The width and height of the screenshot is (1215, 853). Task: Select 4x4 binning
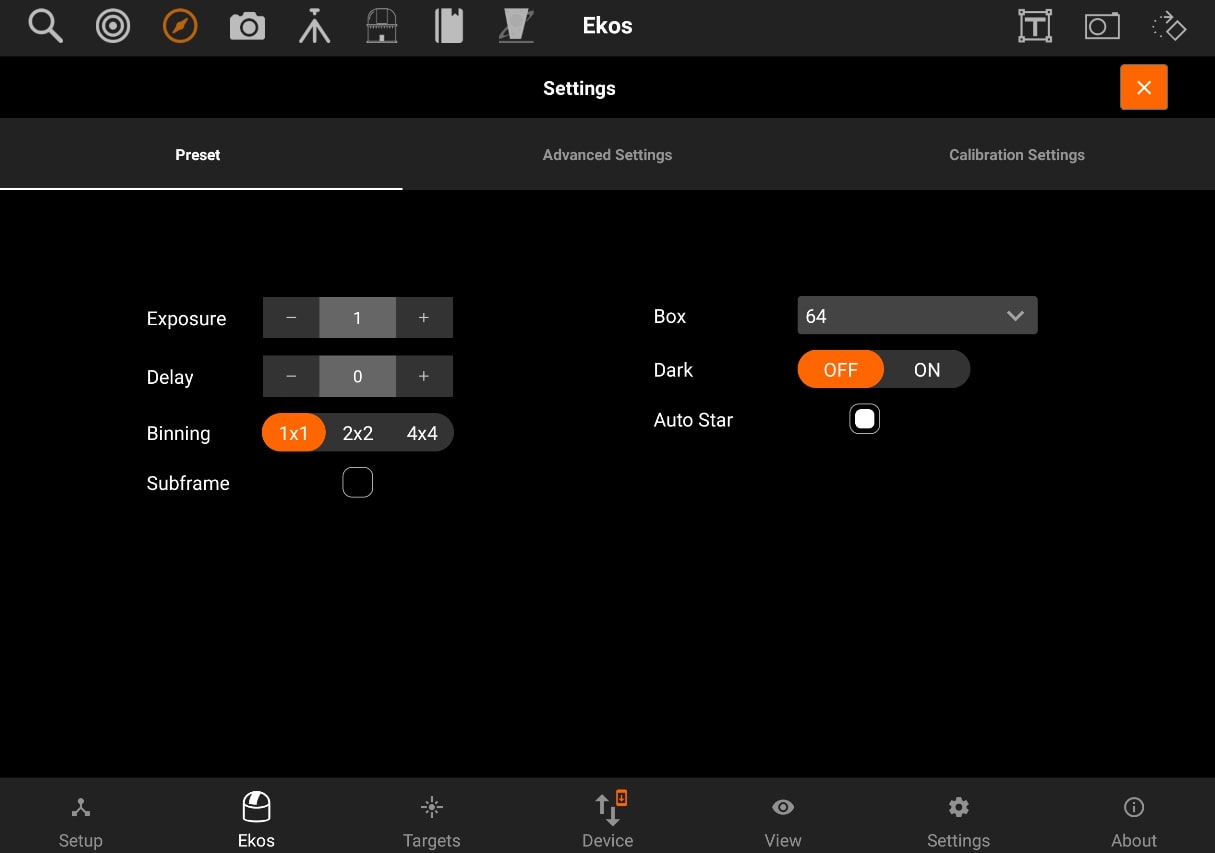(422, 433)
